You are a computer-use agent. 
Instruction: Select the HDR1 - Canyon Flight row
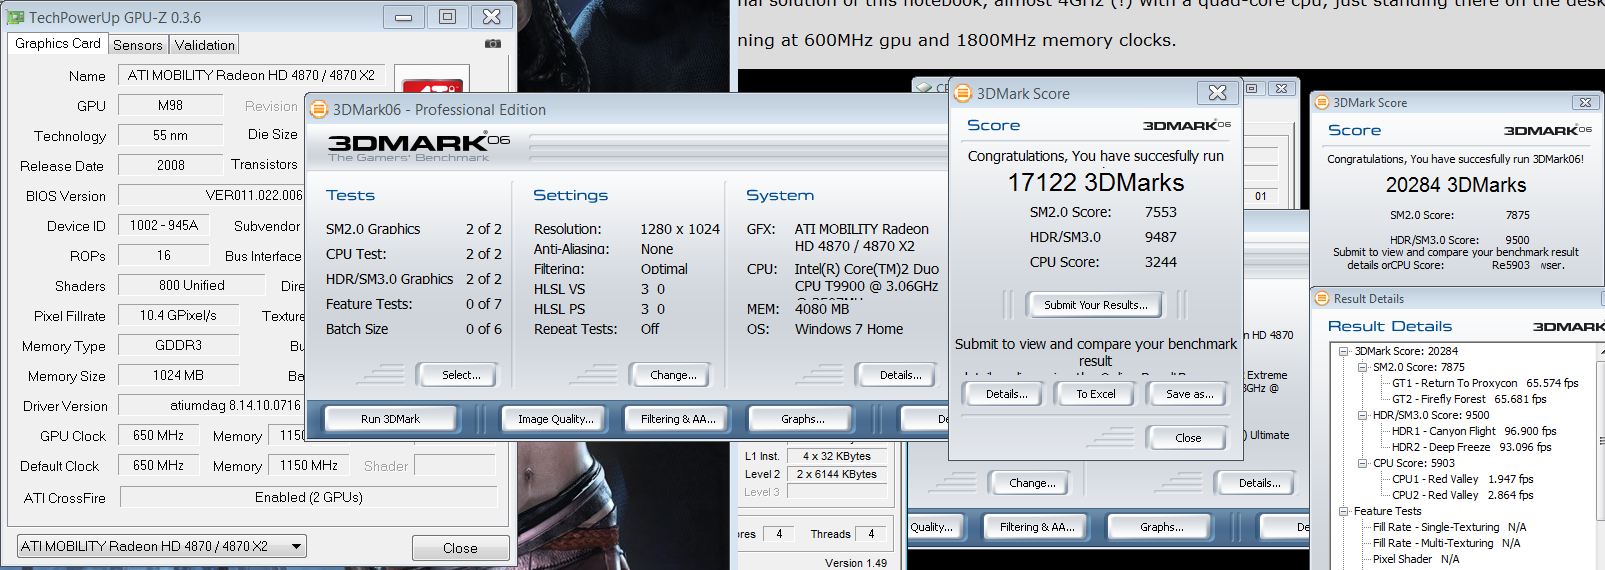pos(1474,431)
